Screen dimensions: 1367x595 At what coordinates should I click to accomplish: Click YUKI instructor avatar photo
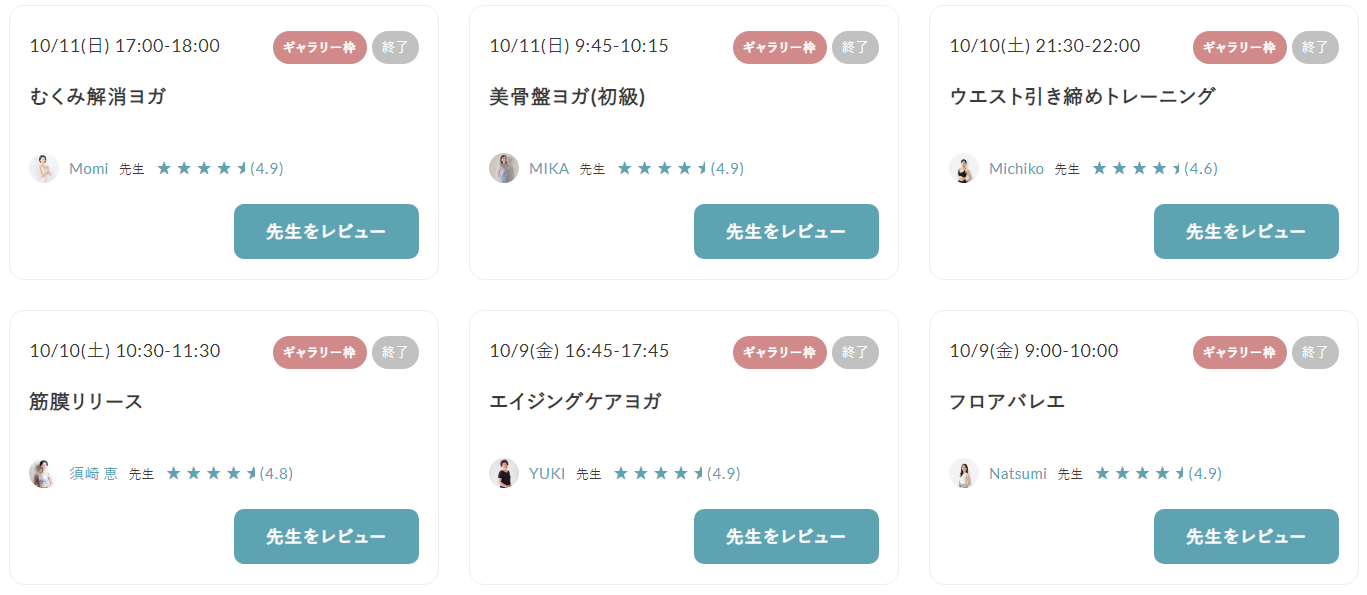[504, 473]
